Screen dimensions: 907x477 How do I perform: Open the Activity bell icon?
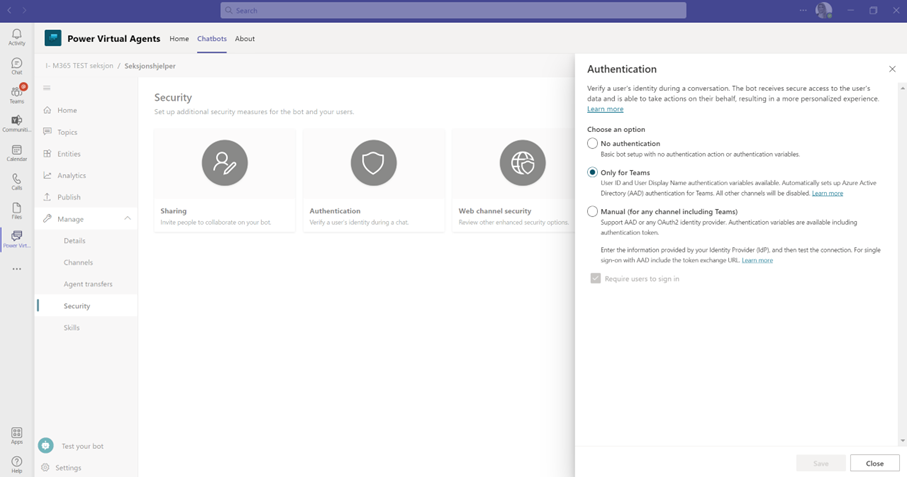tap(17, 37)
